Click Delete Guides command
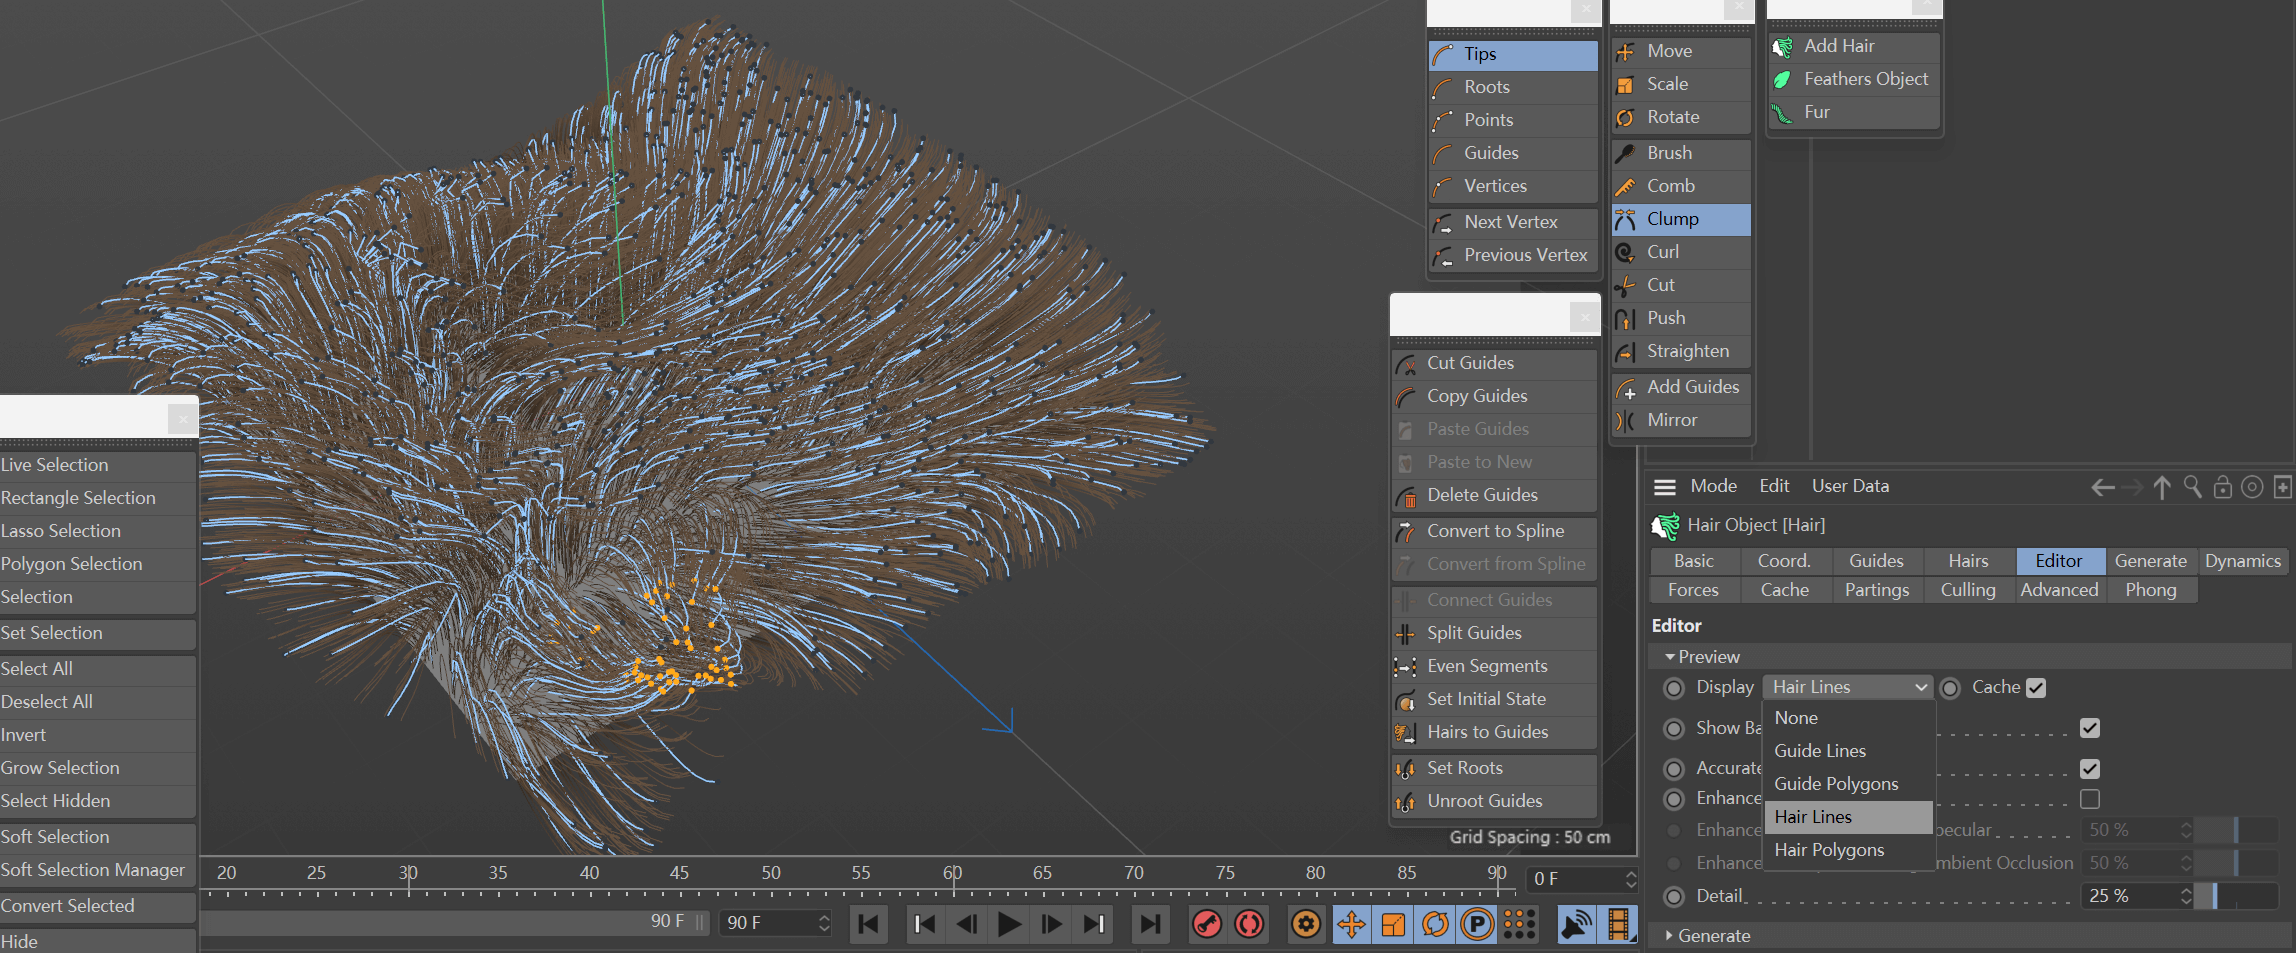This screenshot has width=2296, height=953. (1495, 495)
